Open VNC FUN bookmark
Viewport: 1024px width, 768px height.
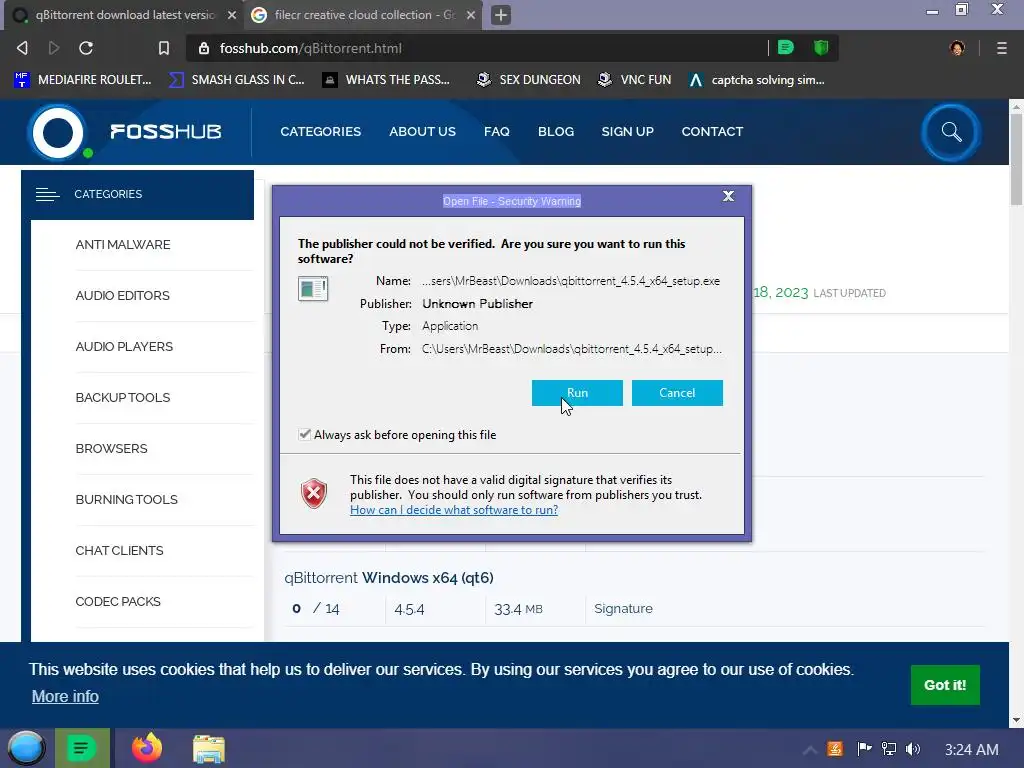[x=635, y=80]
